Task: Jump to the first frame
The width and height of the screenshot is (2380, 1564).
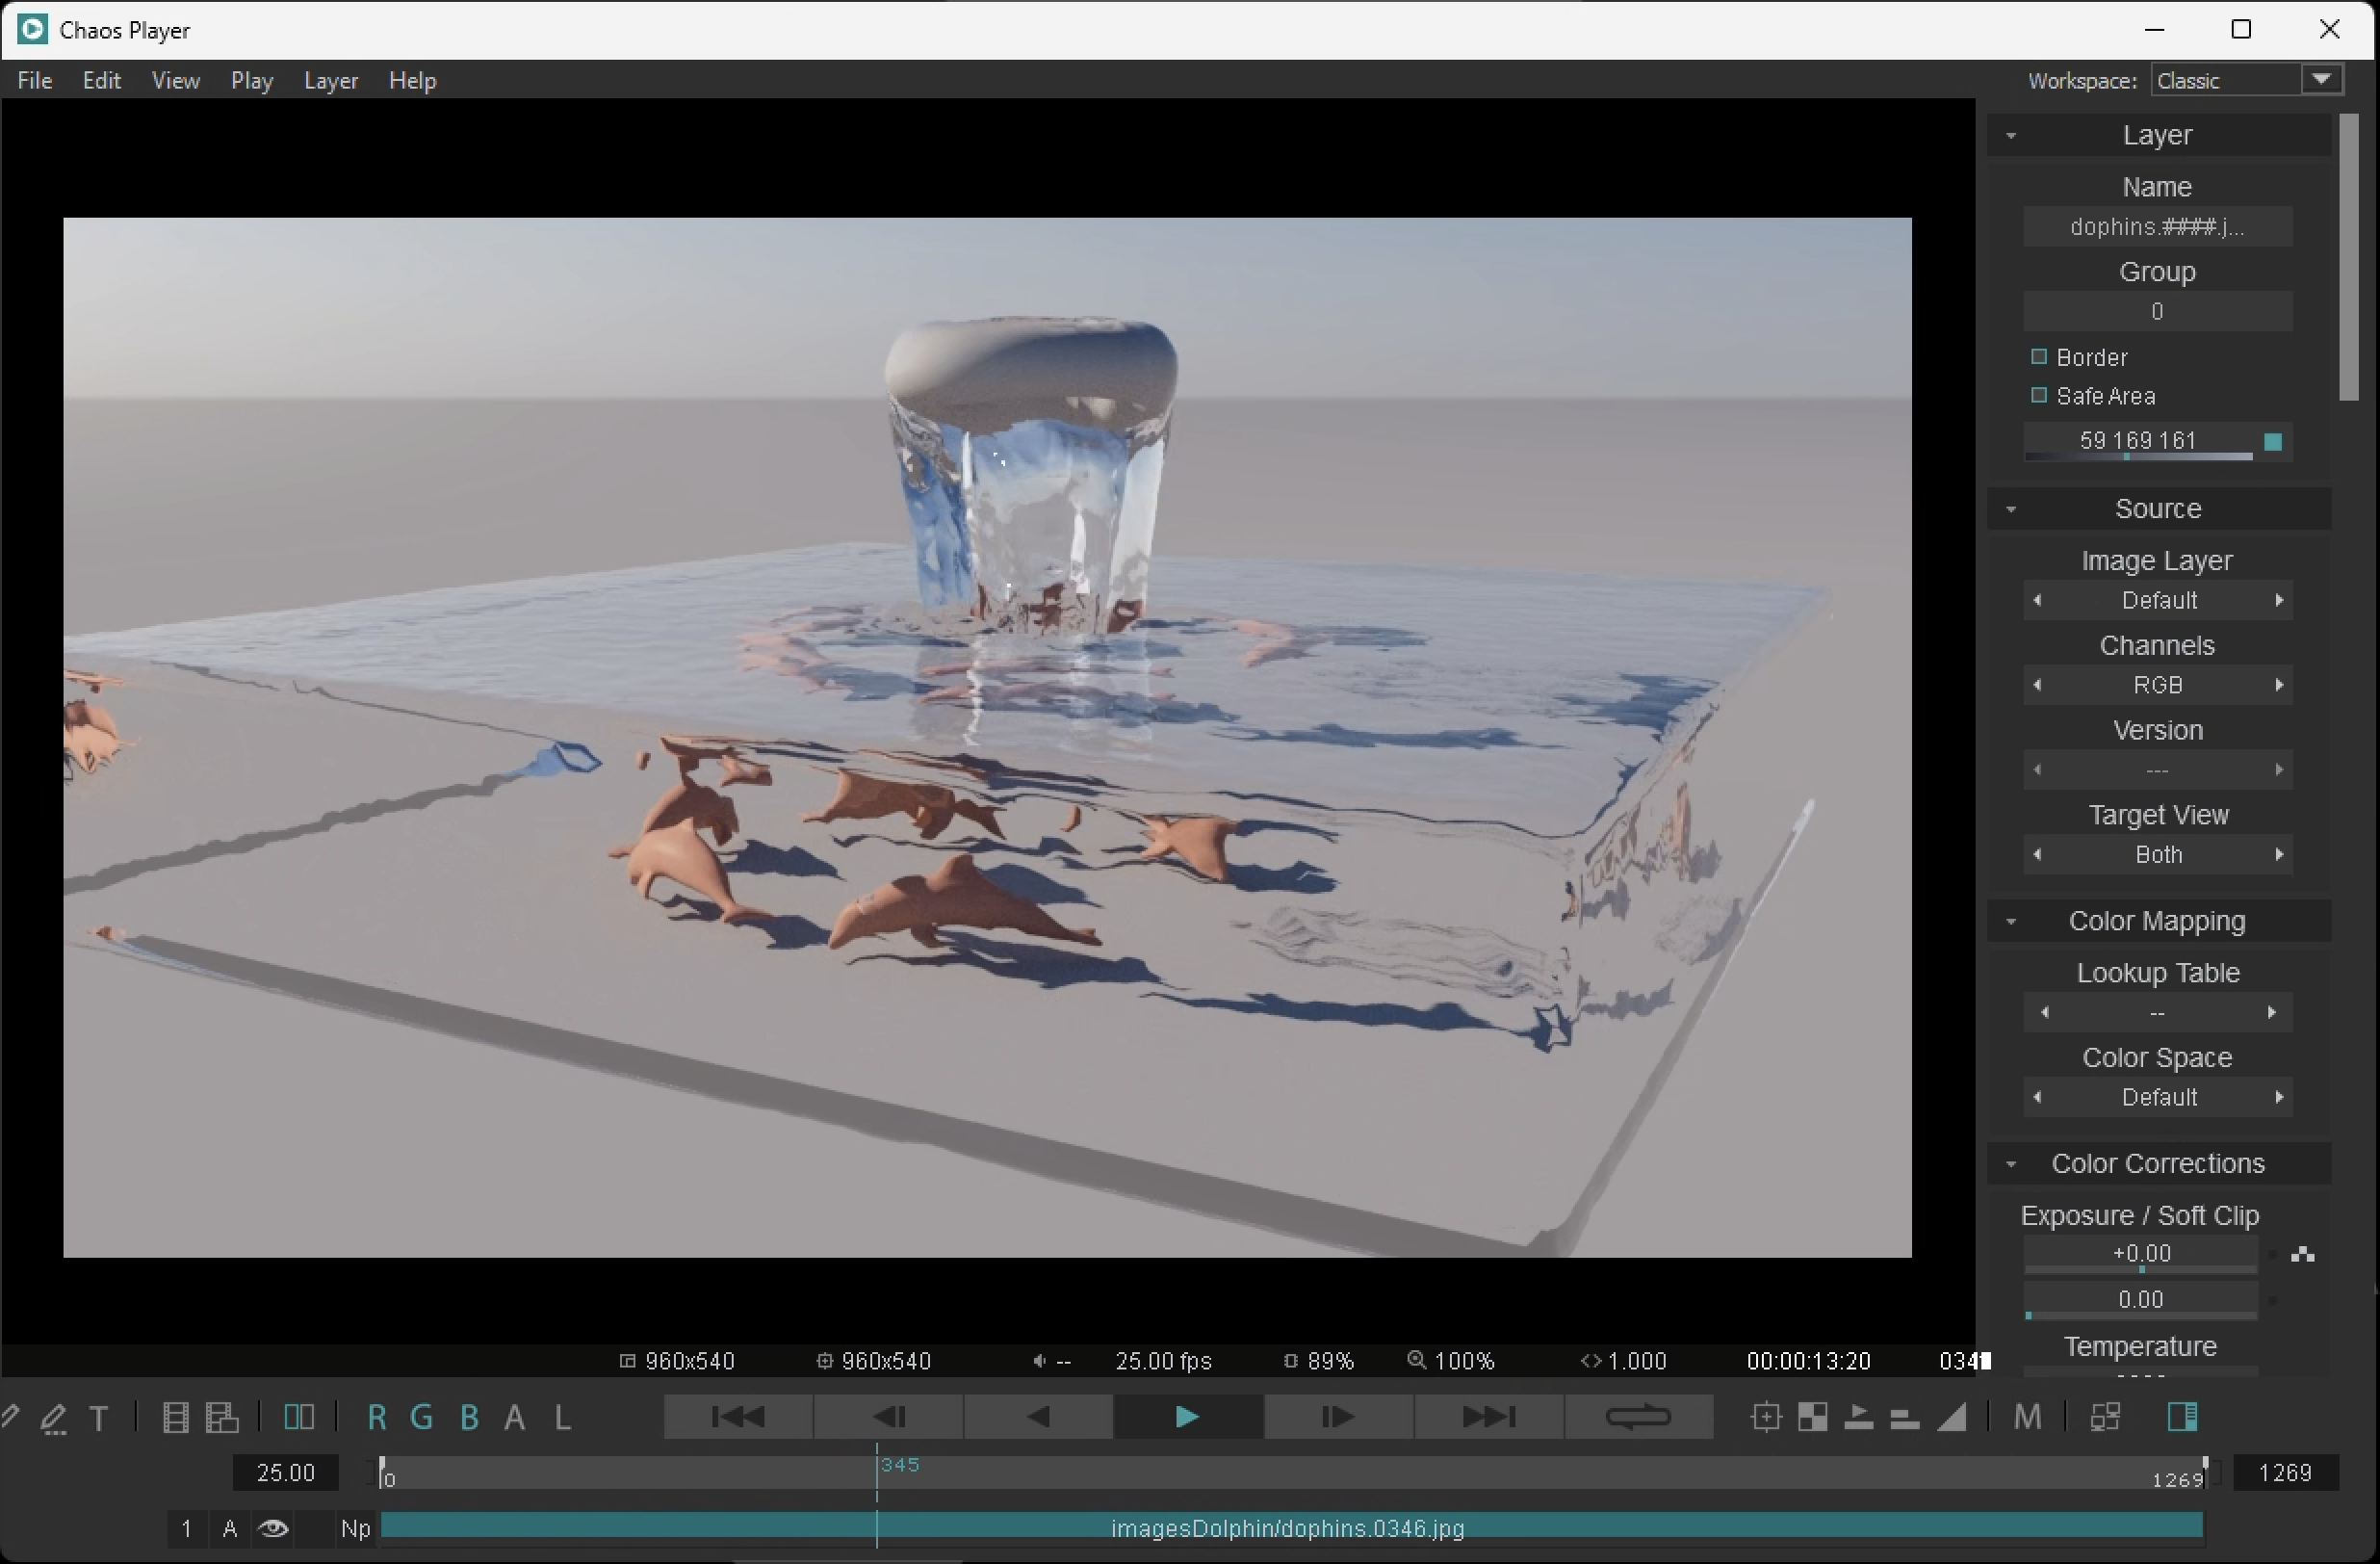Action: point(738,1417)
